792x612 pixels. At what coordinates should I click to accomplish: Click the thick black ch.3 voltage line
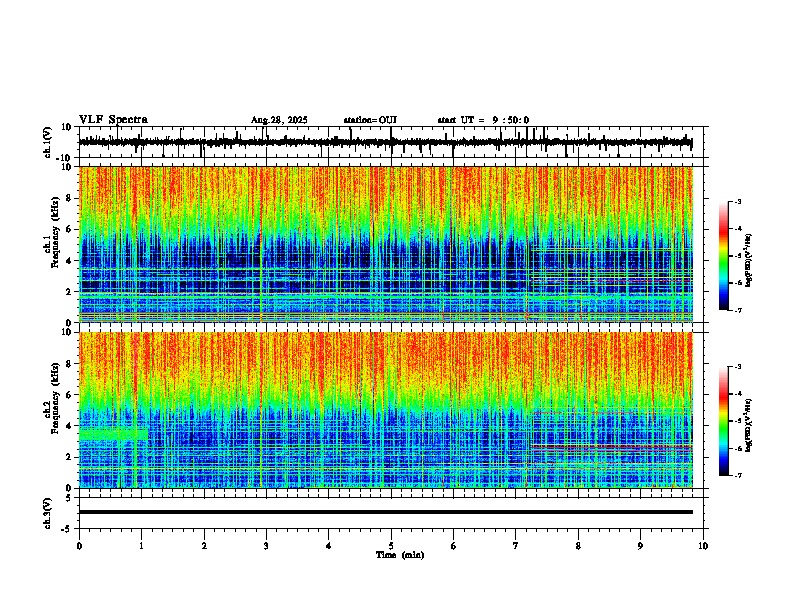pos(385,512)
